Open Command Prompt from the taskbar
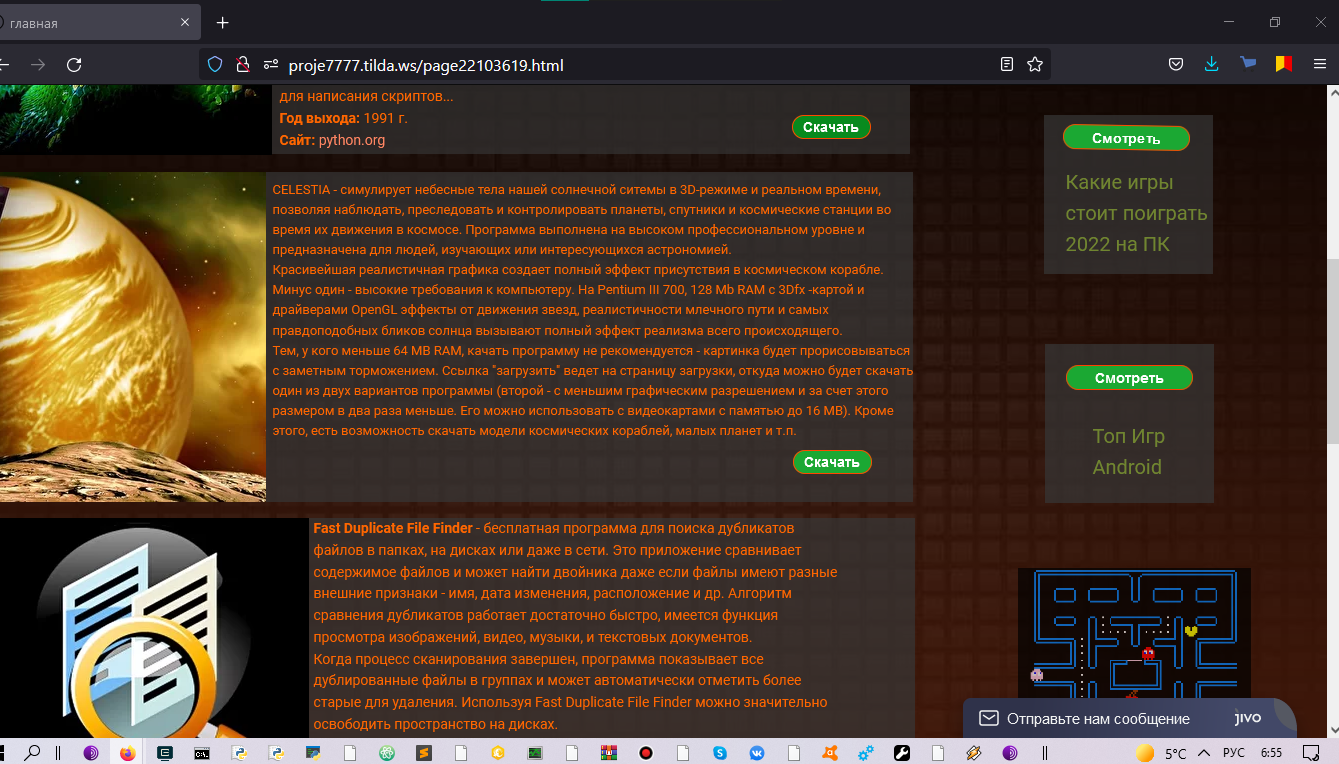The image size is (1339, 764). tap(201, 752)
